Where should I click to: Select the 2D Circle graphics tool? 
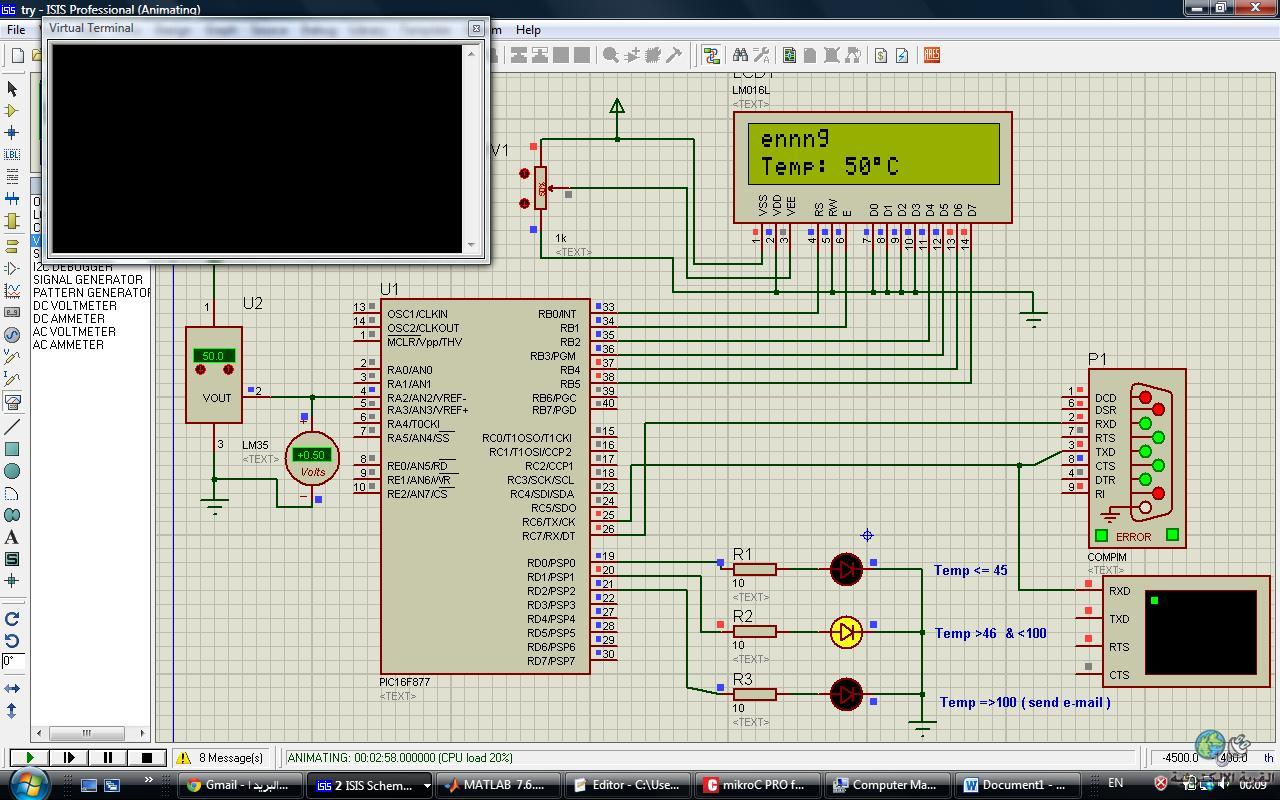pyautogui.click(x=12, y=471)
